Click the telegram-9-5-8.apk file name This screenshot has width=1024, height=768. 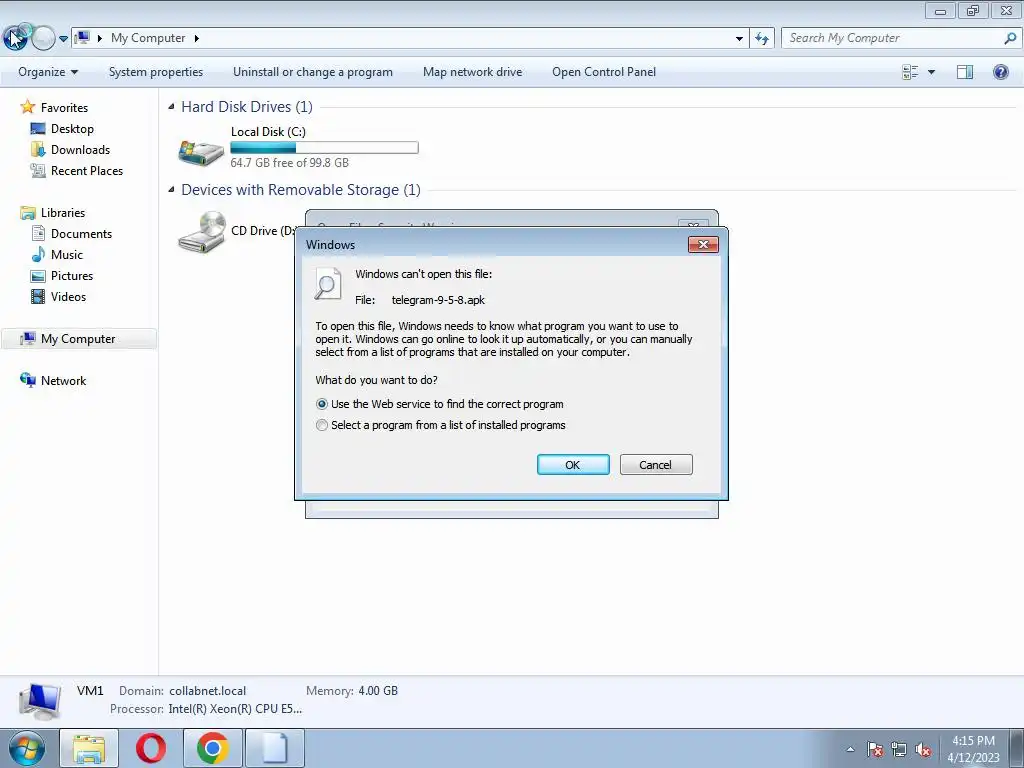438,300
